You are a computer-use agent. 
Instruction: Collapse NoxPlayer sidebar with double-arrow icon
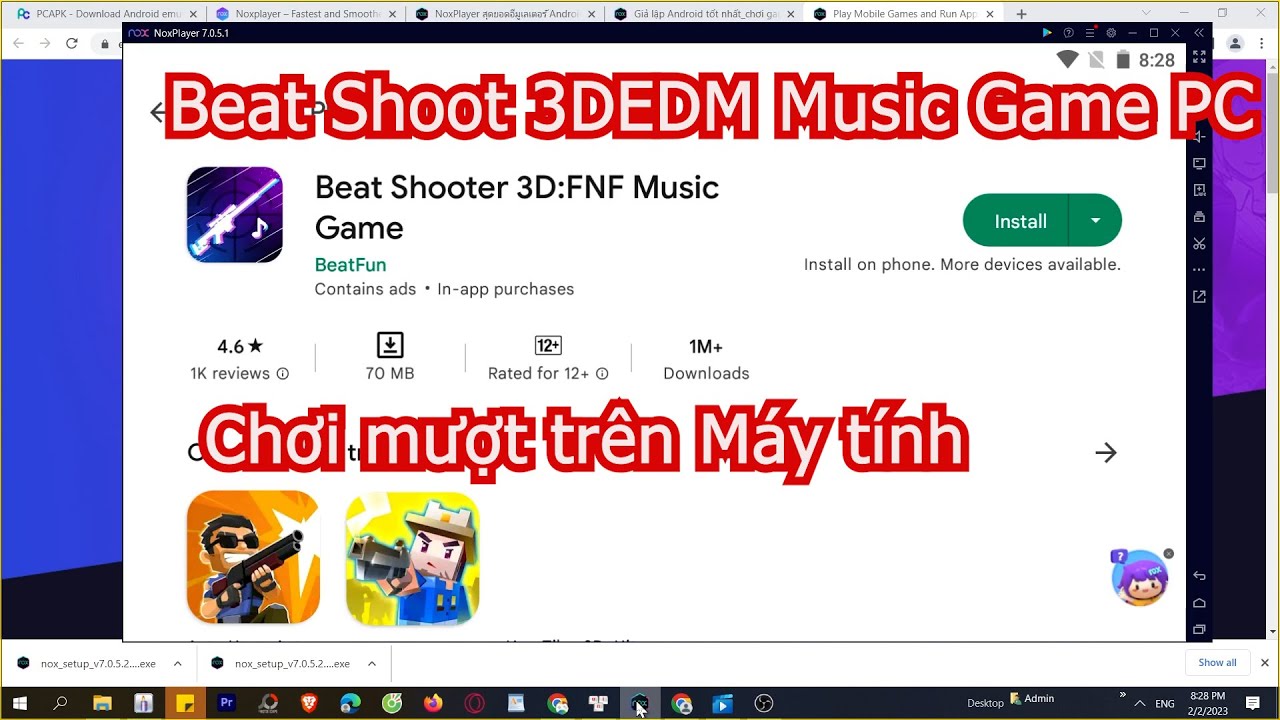point(1199,33)
